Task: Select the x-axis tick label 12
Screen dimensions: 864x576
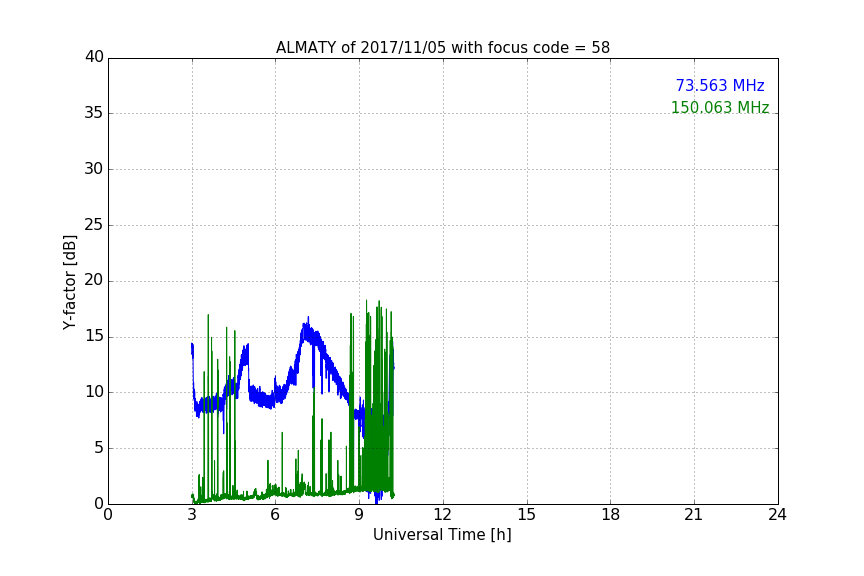Action: point(443,515)
